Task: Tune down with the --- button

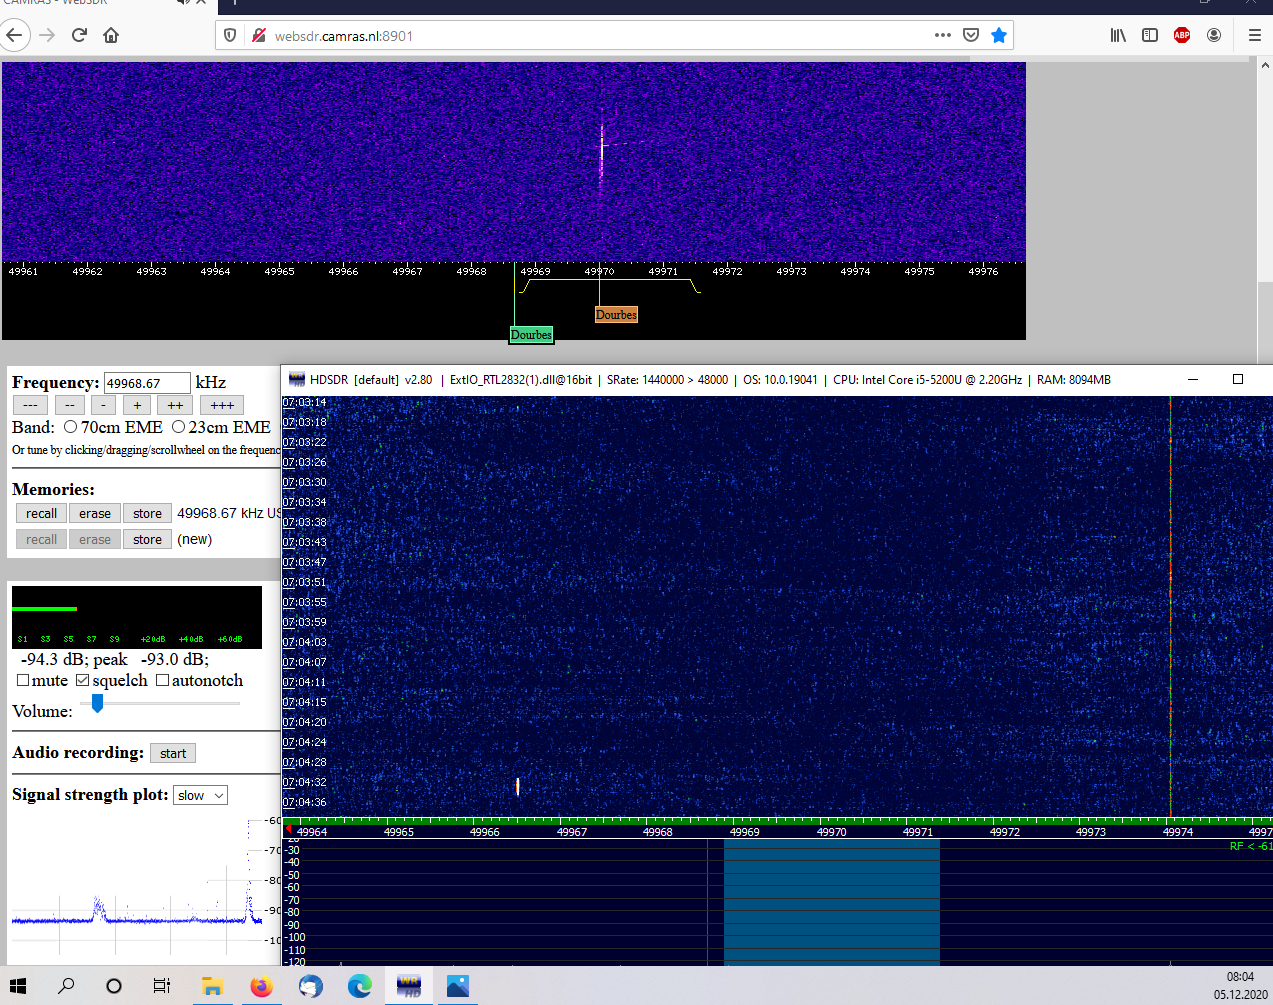Action: click(30, 405)
